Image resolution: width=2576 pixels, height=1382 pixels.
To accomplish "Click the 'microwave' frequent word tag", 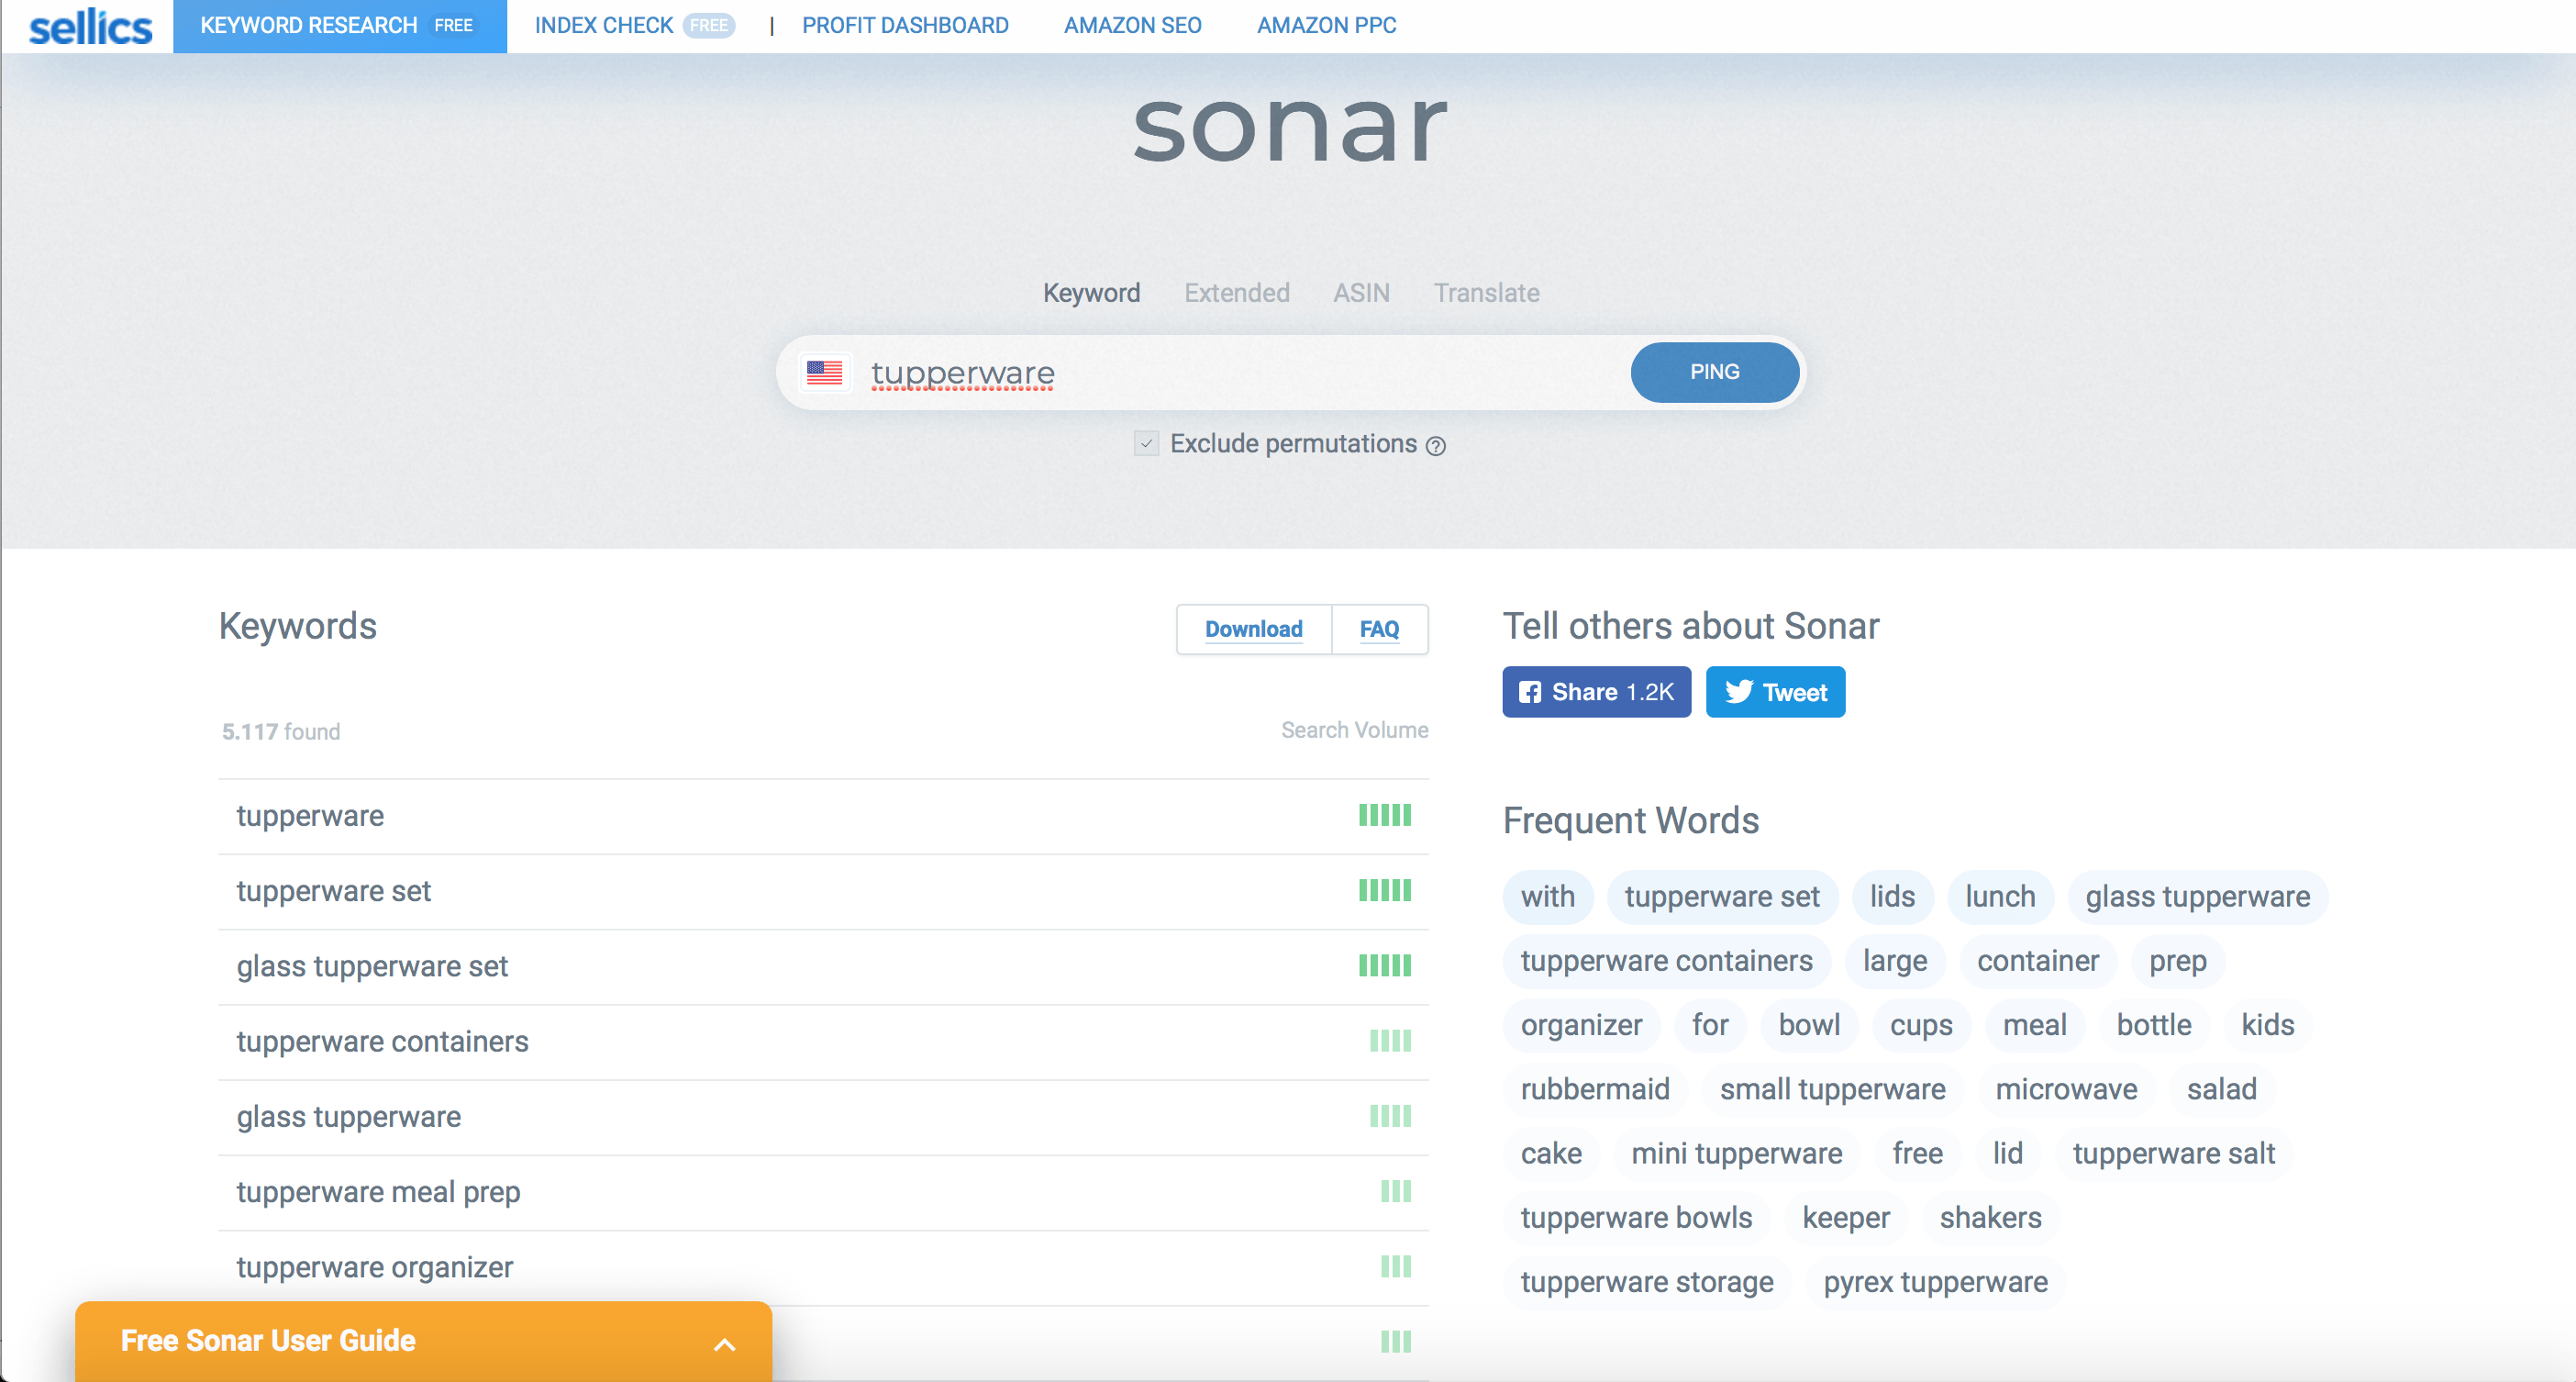I will [2066, 1089].
